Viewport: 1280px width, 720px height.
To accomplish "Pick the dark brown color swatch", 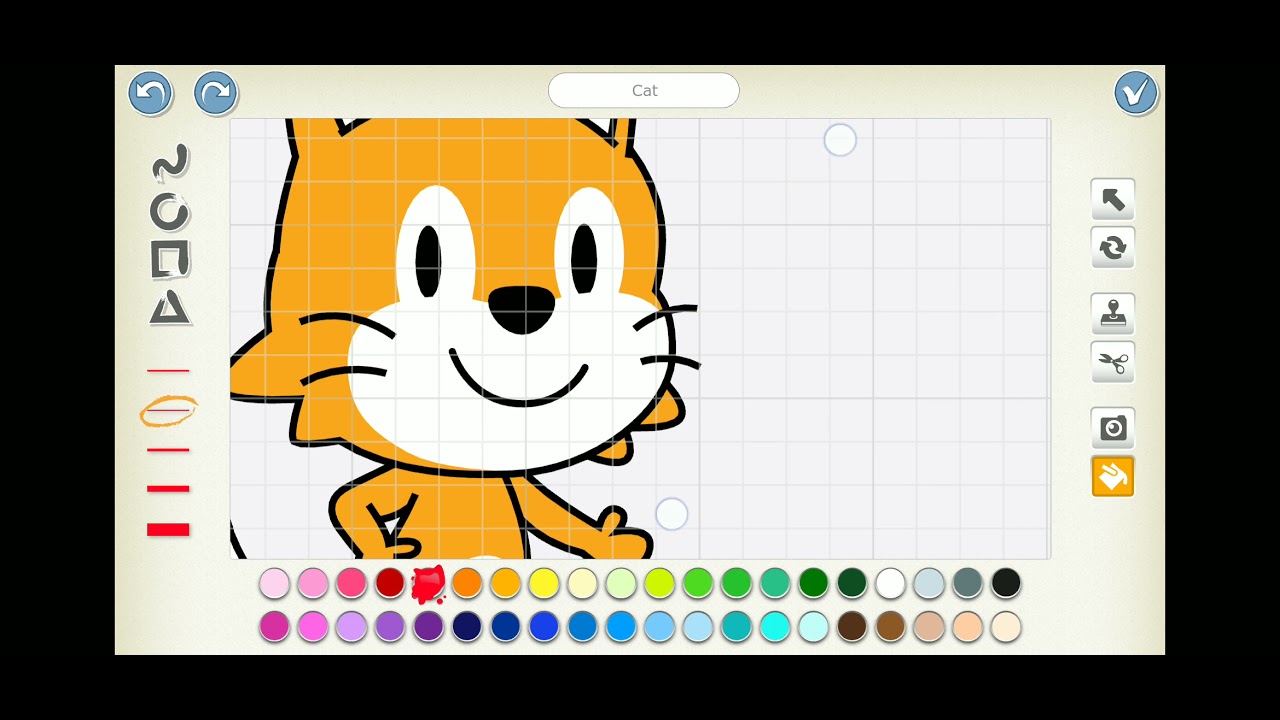I will (852, 627).
